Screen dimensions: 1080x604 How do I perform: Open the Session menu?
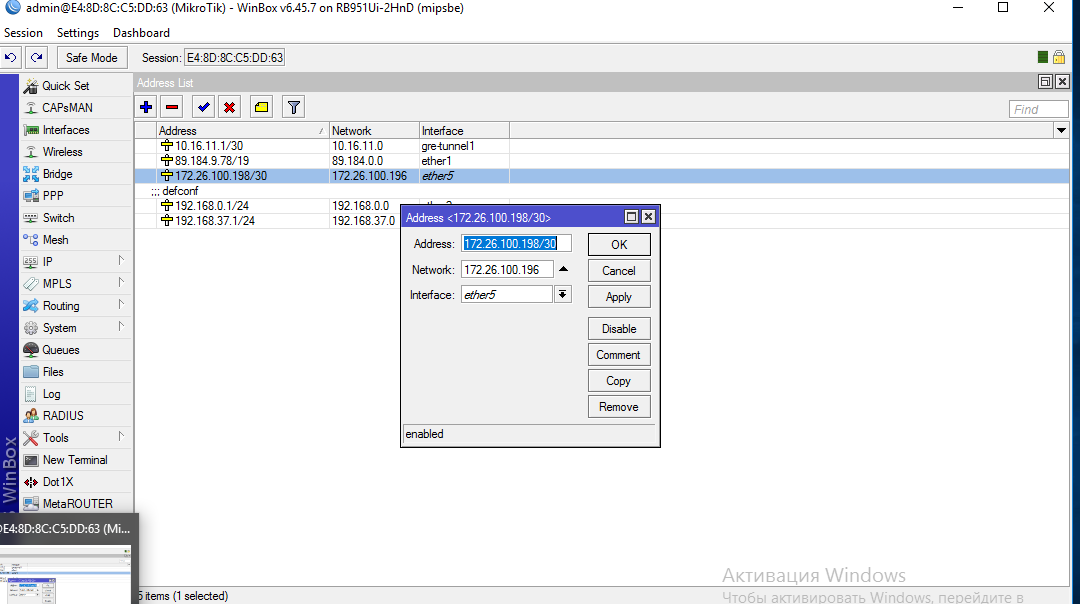click(x=23, y=33)
